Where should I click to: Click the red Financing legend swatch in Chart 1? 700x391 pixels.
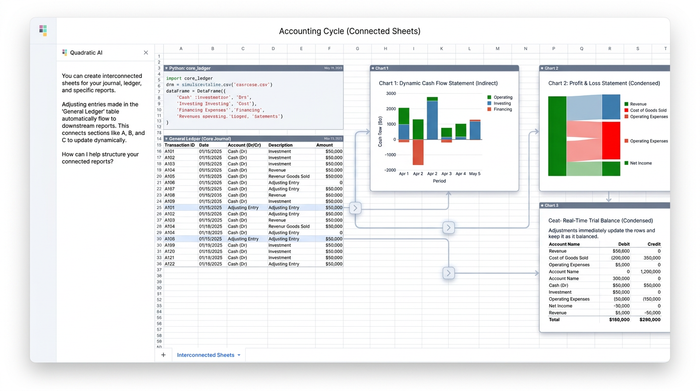click(x=489, y=109)
